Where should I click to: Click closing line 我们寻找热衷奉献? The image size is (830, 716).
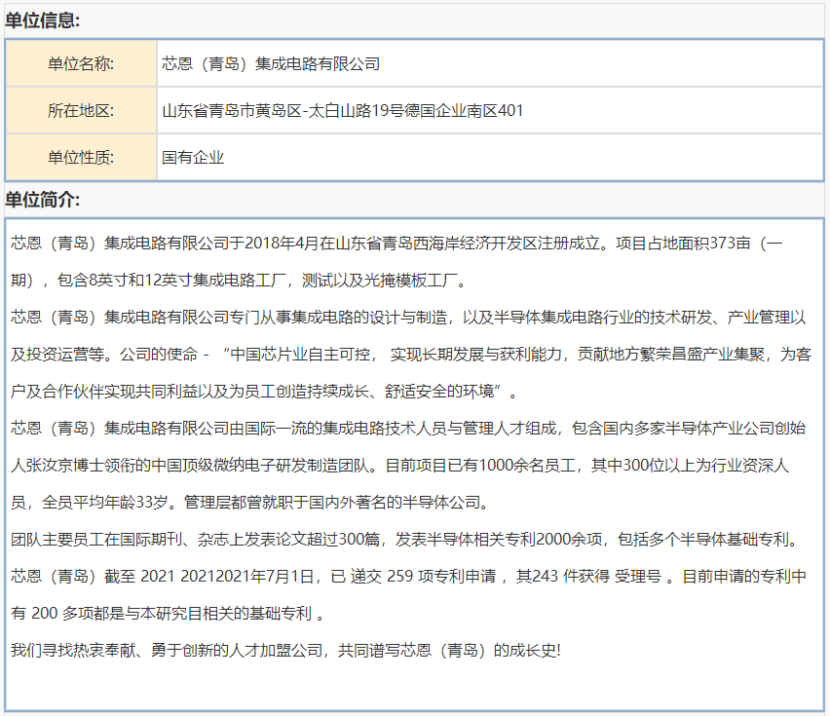pyautogui.click(x=286, y=650)
